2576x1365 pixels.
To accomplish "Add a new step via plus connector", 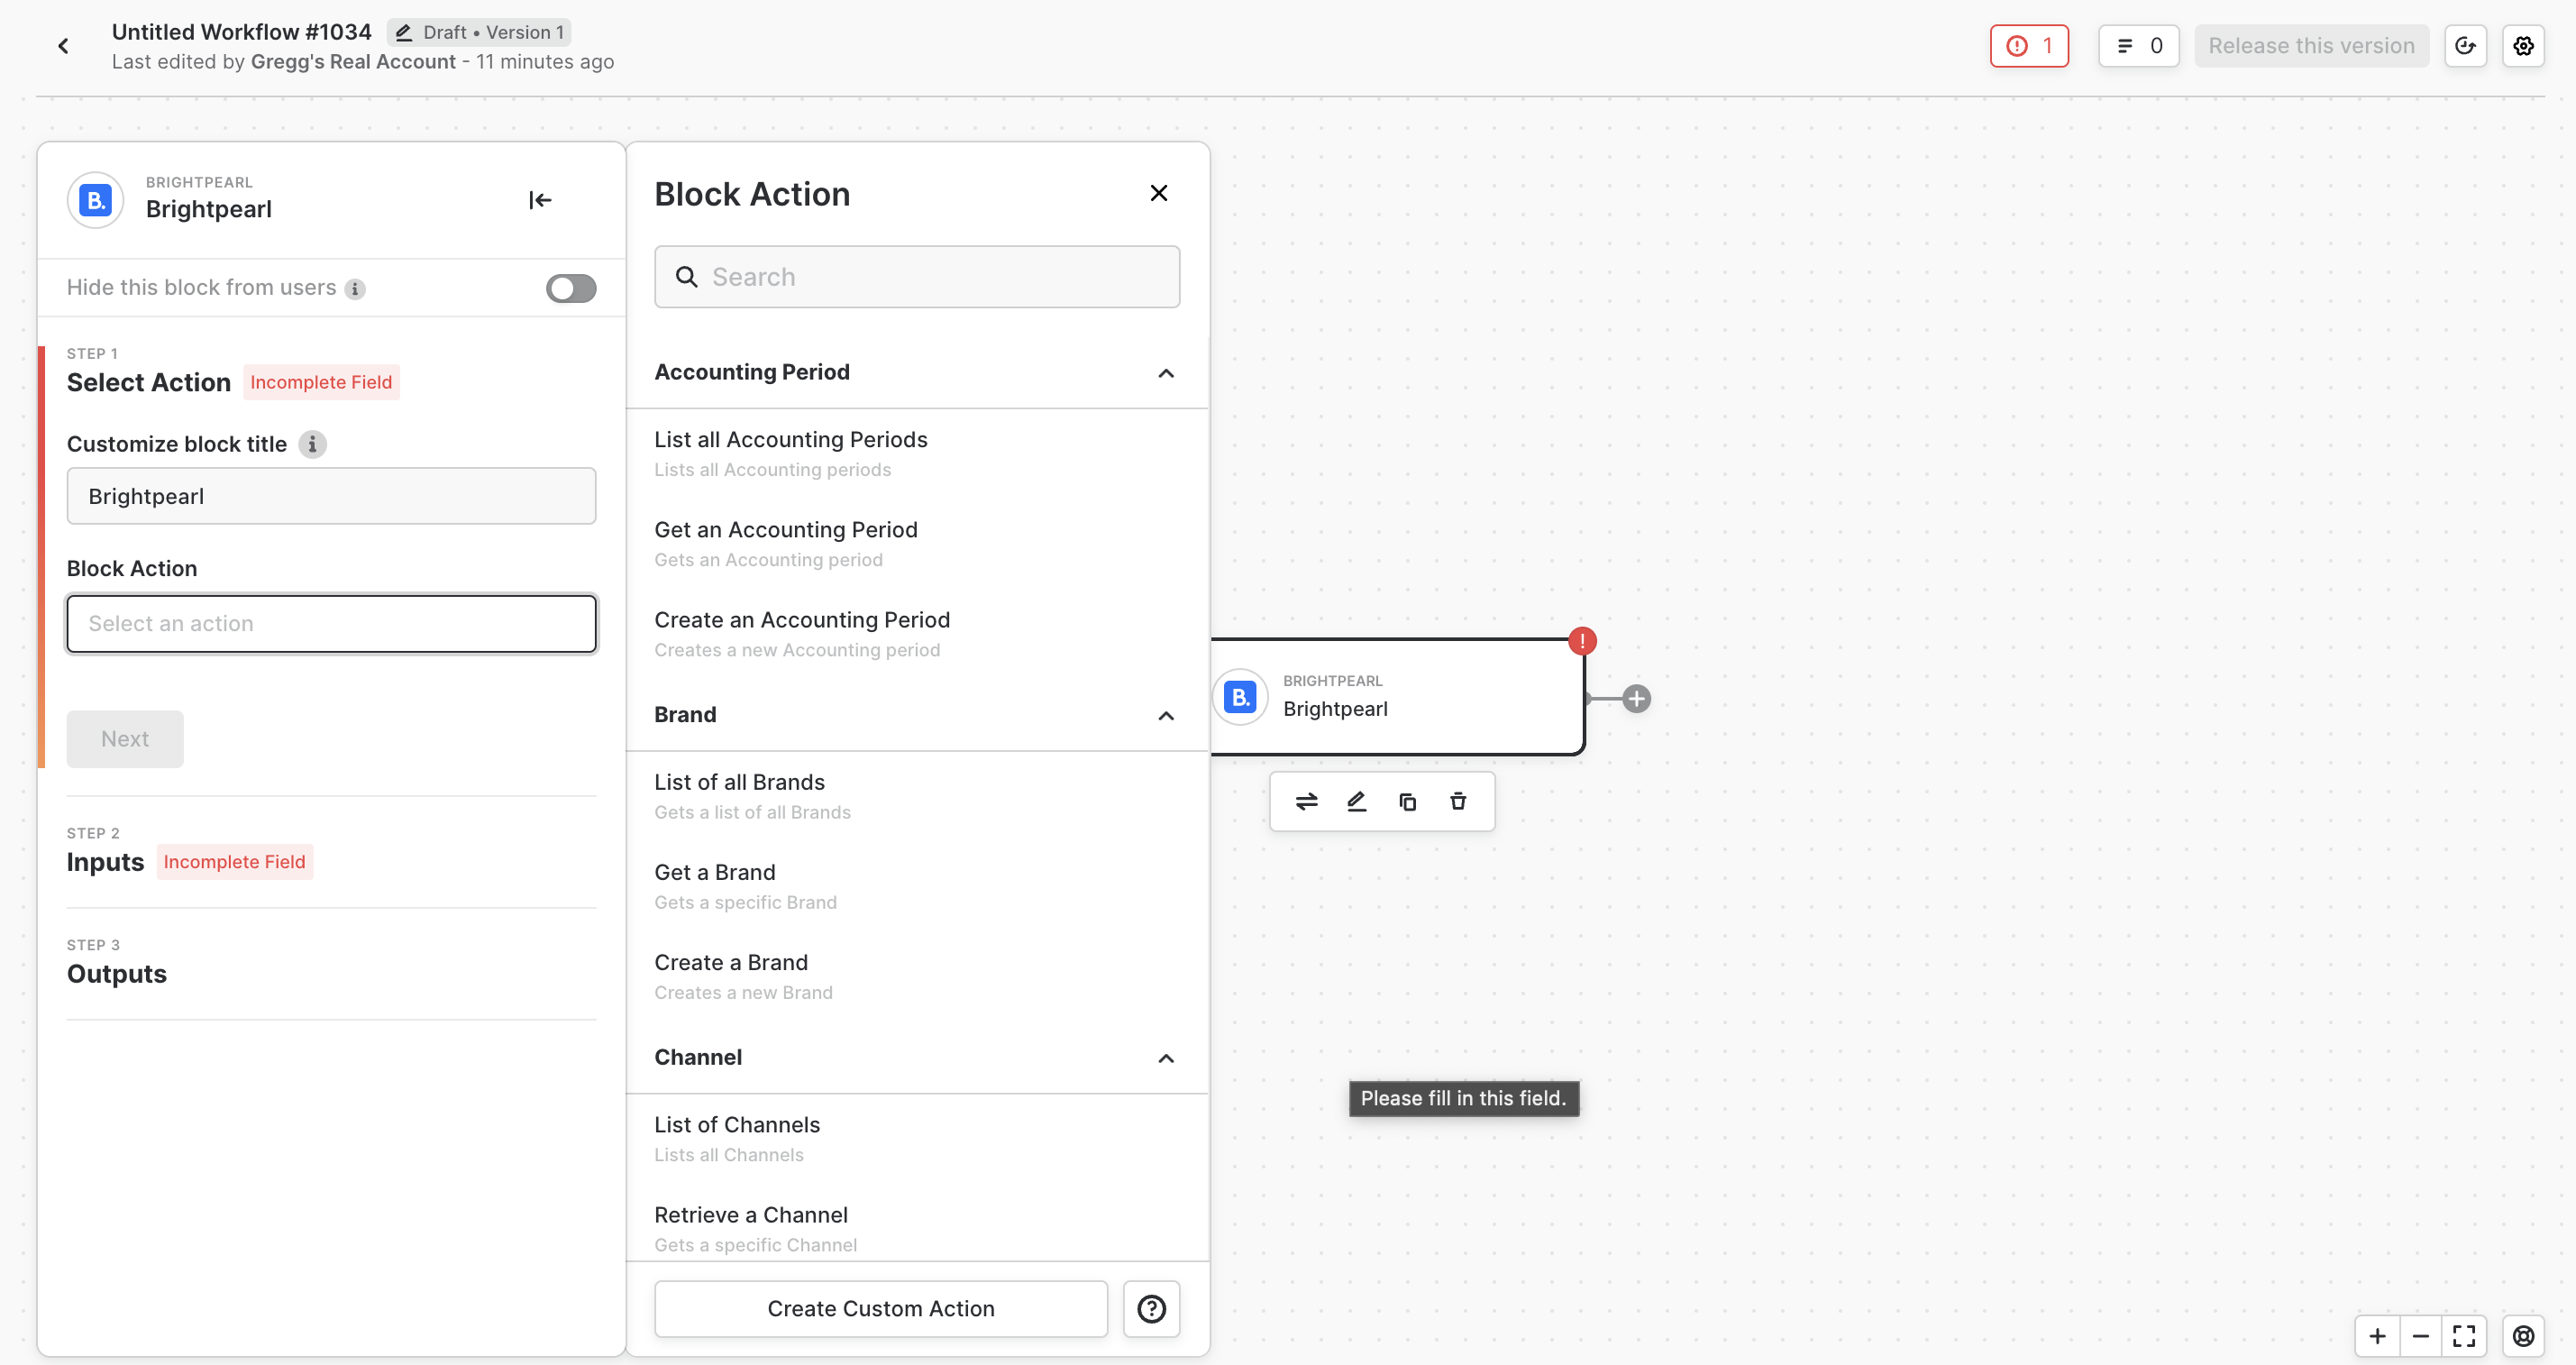I will pos(1636,699).
